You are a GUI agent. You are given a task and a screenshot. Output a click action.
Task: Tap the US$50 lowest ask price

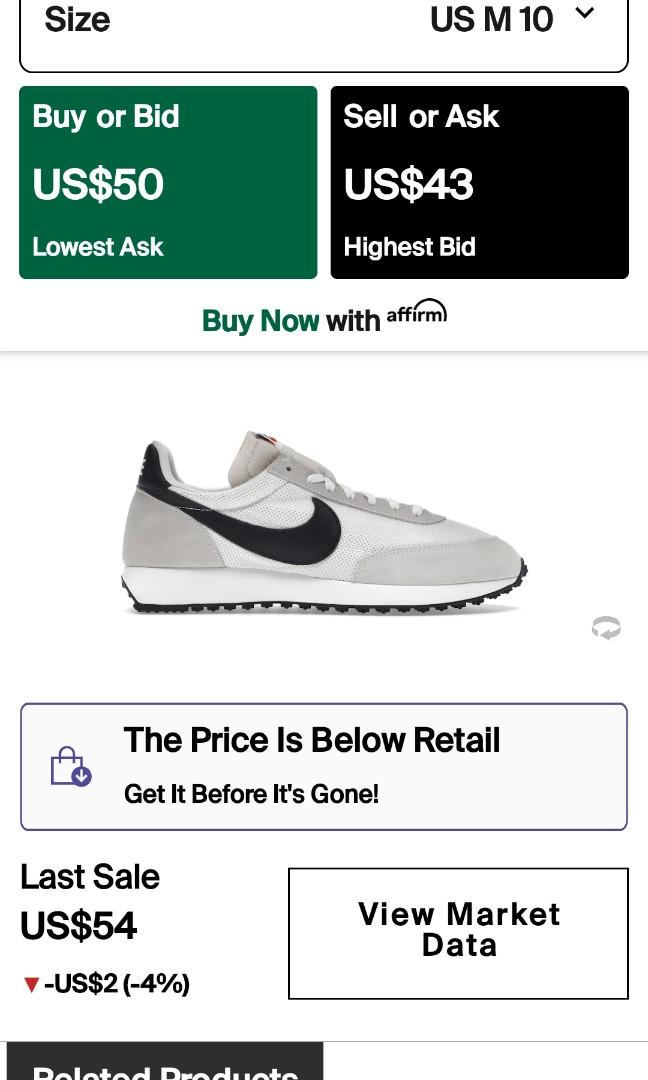pos(98,185)
